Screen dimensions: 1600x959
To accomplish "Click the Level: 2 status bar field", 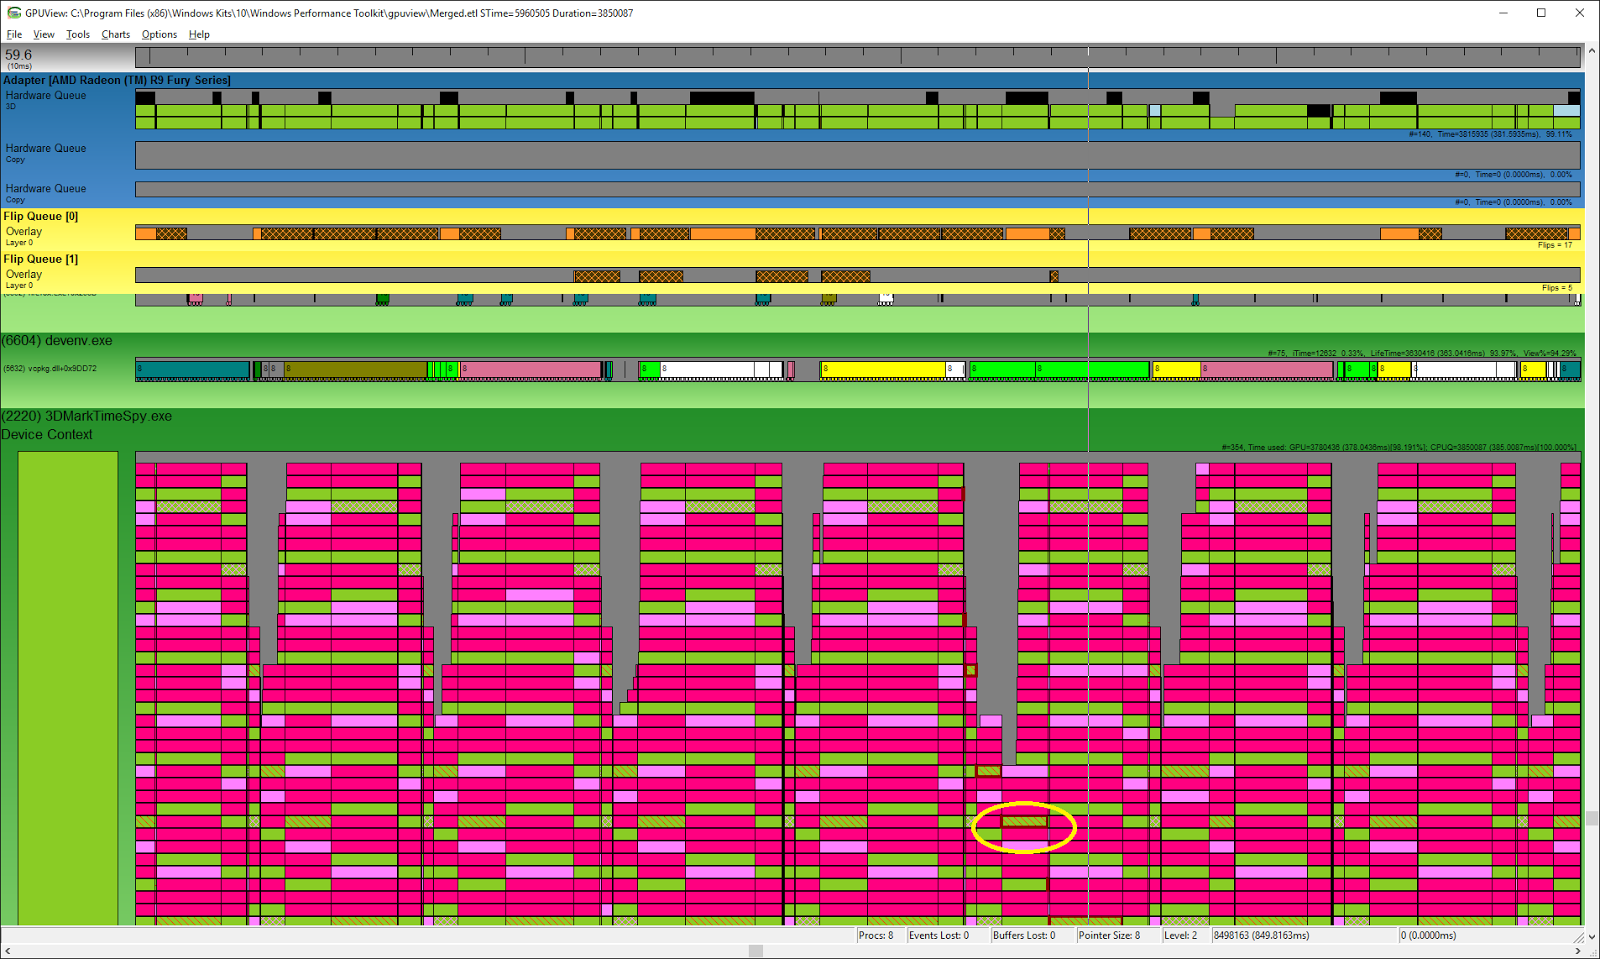I will [x=1181, y=935].
